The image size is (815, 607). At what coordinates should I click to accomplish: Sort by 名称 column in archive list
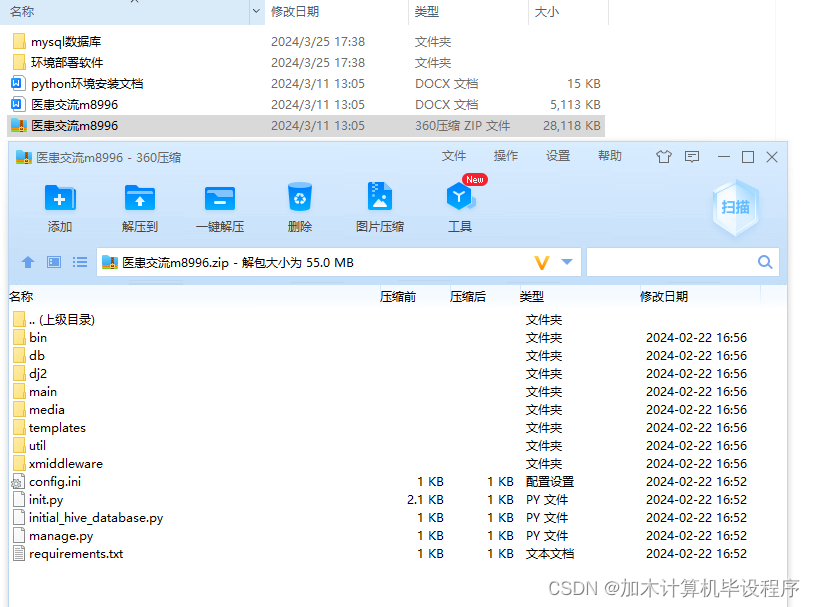(21, 297)
